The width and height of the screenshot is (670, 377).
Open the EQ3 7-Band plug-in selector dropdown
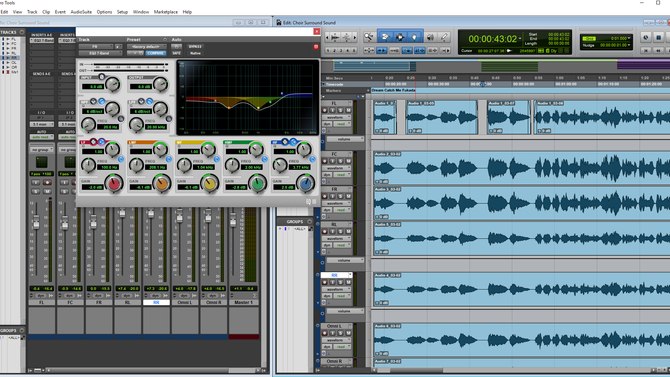100,53
